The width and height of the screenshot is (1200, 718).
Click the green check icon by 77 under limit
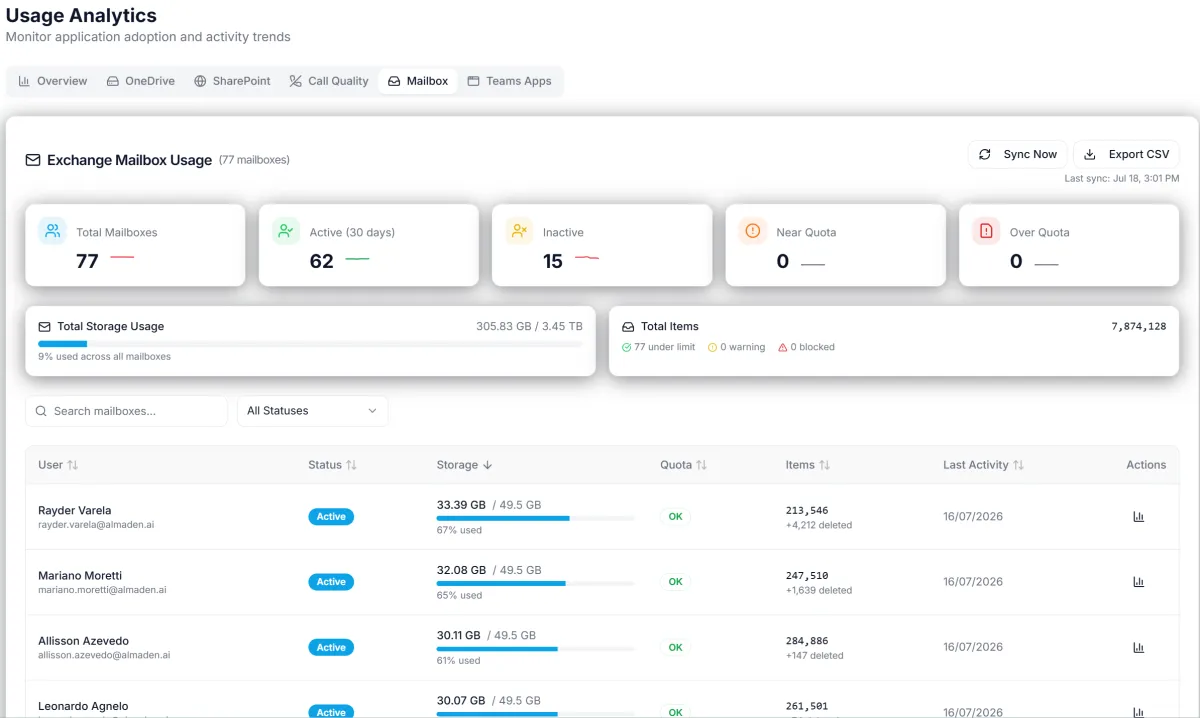[x=627, y=347]
